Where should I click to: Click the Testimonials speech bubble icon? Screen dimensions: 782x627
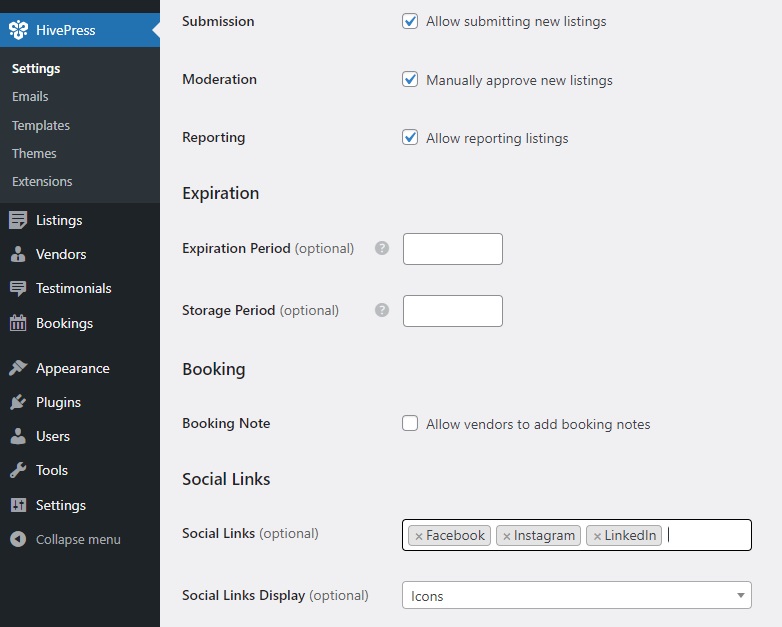pos(18,288)
